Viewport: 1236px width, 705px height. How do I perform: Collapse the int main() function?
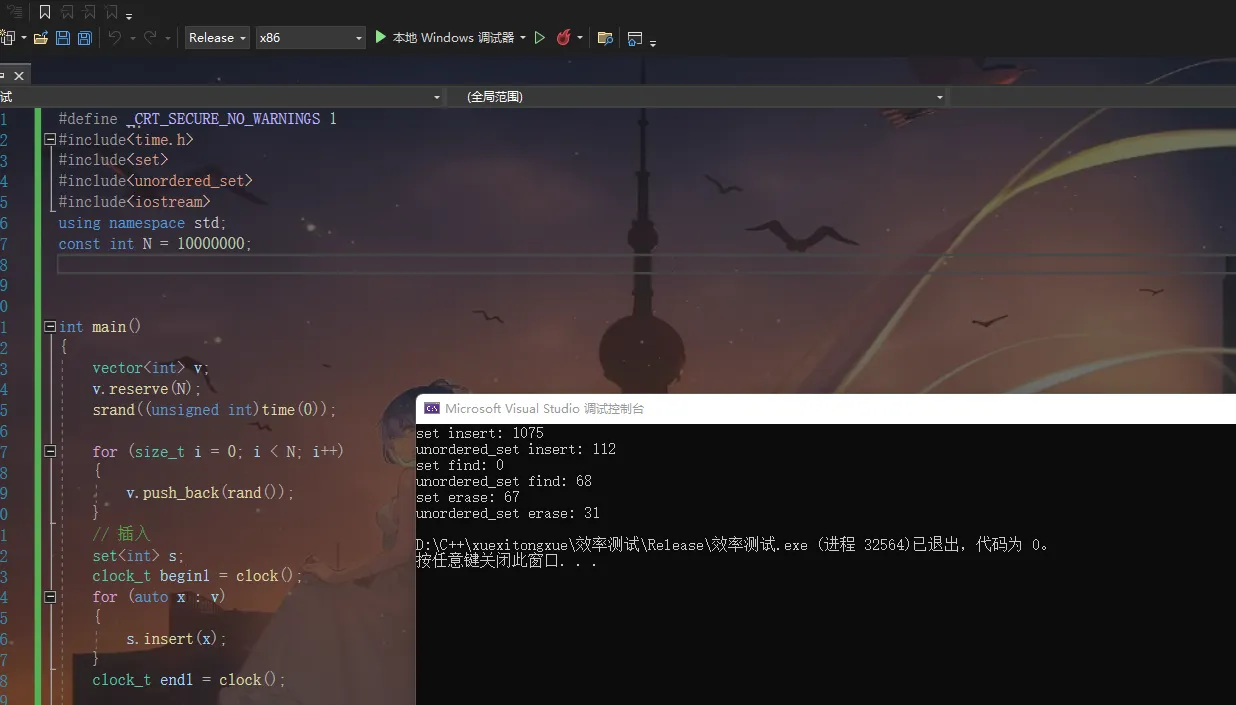click(x=50, y=327)
